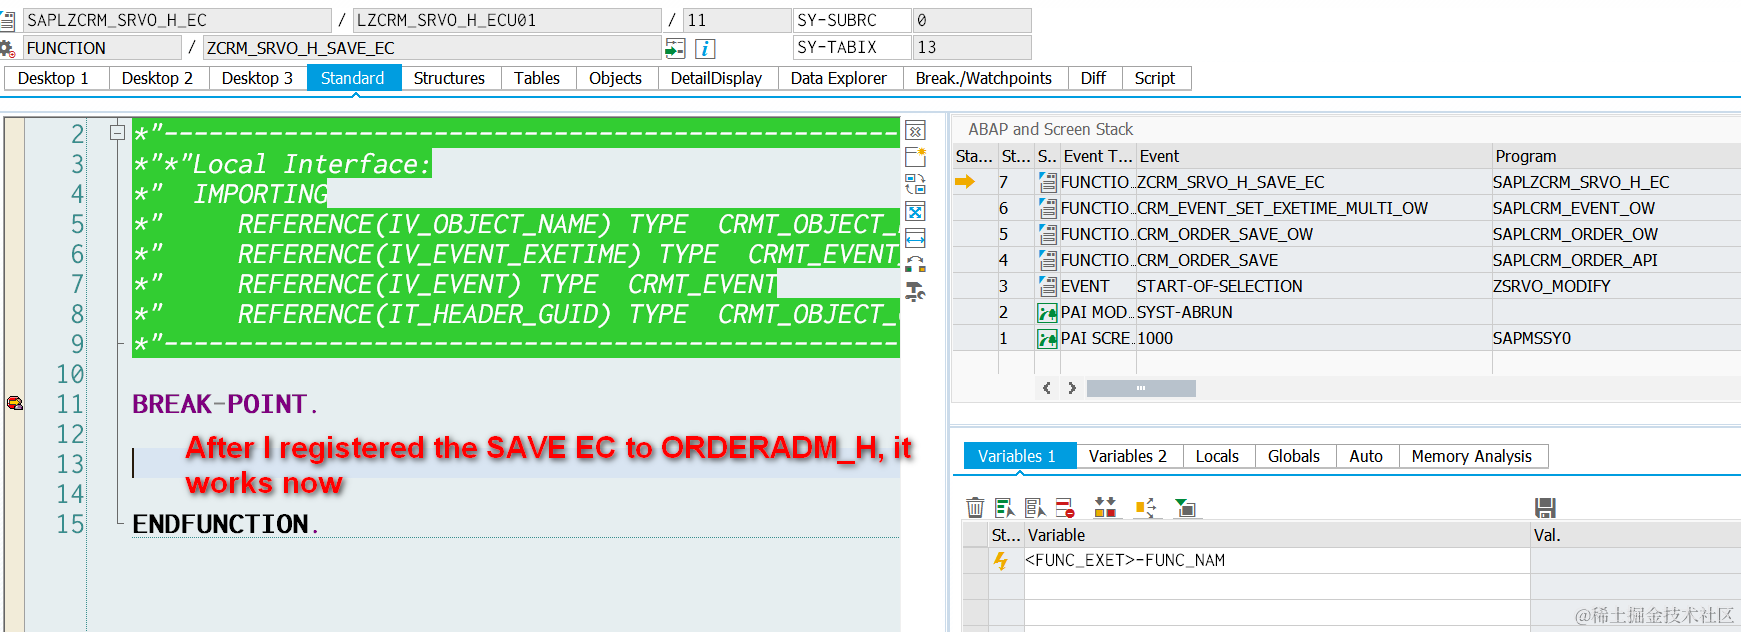1741x632 pixels.
Task: Click the ZSRVO_MODIFY program cell
Action: point(1615,286)
